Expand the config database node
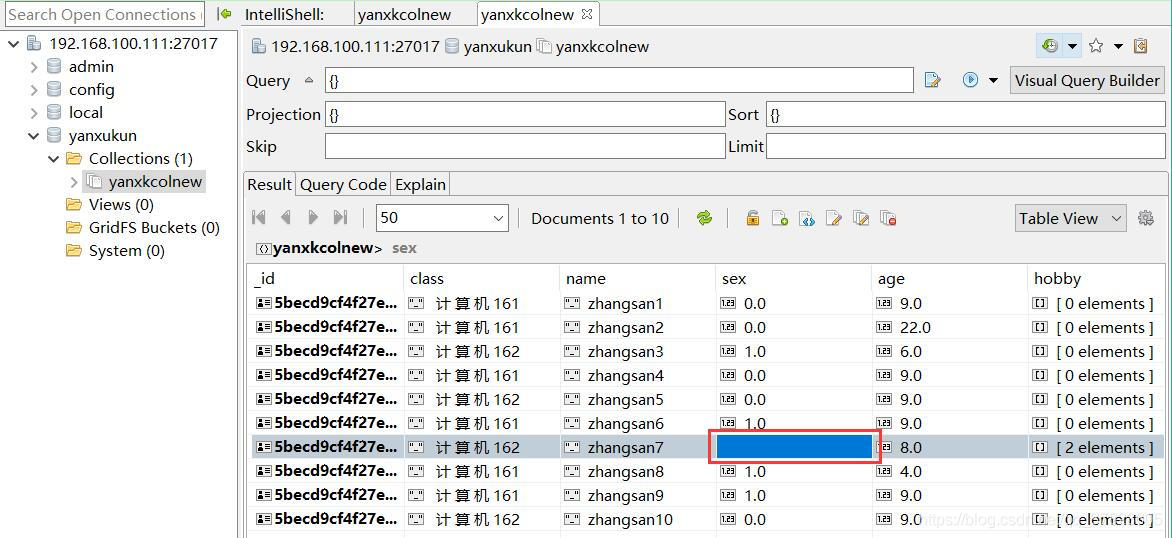 pos(34,90)
